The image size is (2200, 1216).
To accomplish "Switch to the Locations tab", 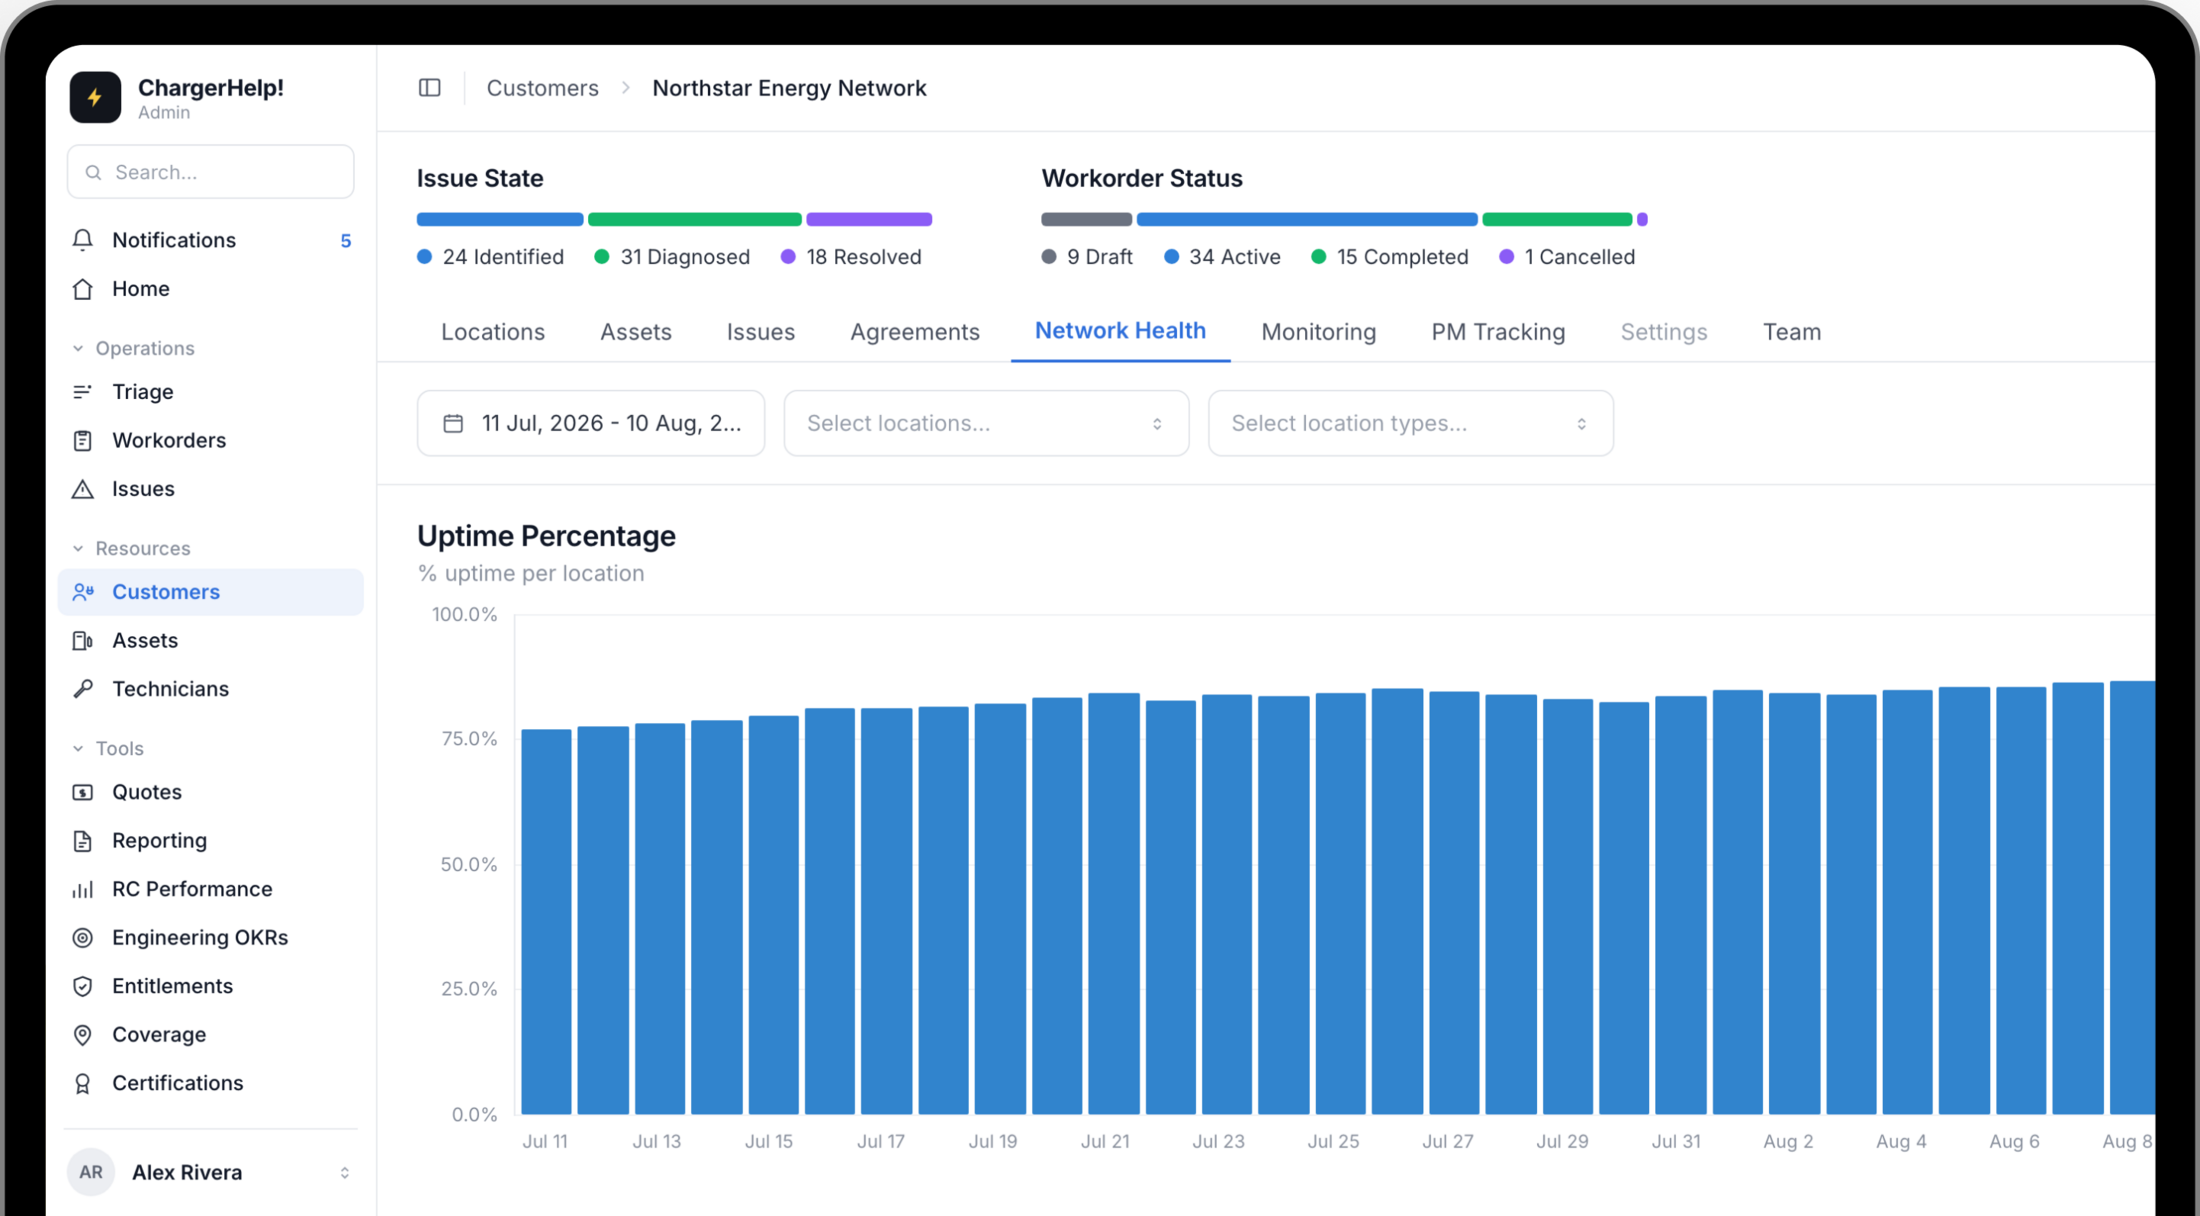I will click(x=493, y=332).
